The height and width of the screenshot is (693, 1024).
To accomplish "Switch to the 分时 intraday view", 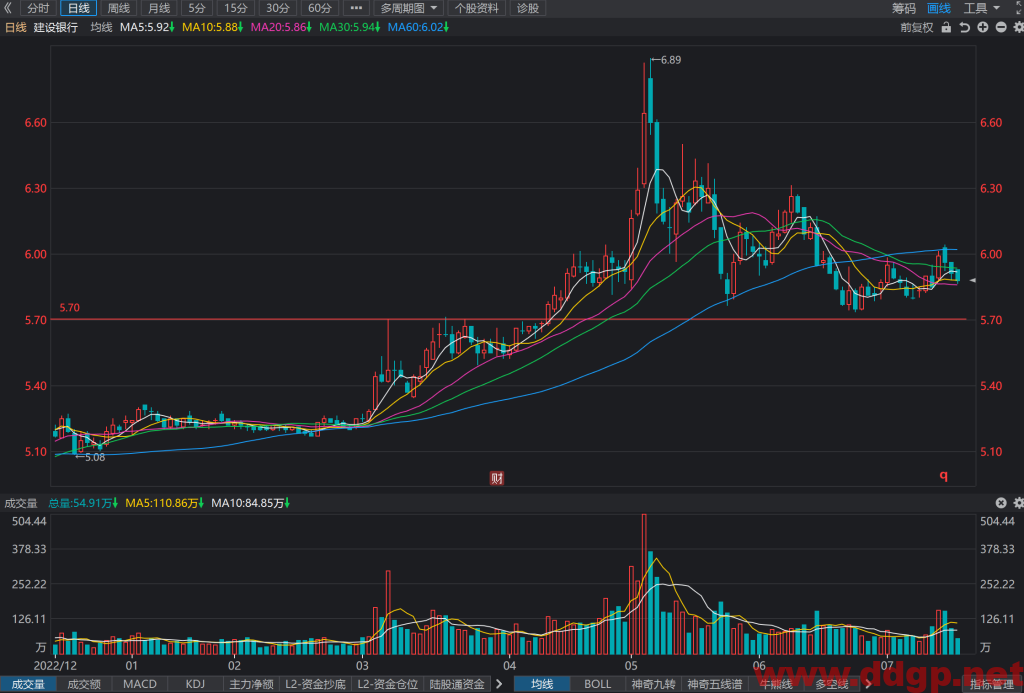I will pos(38,8).
